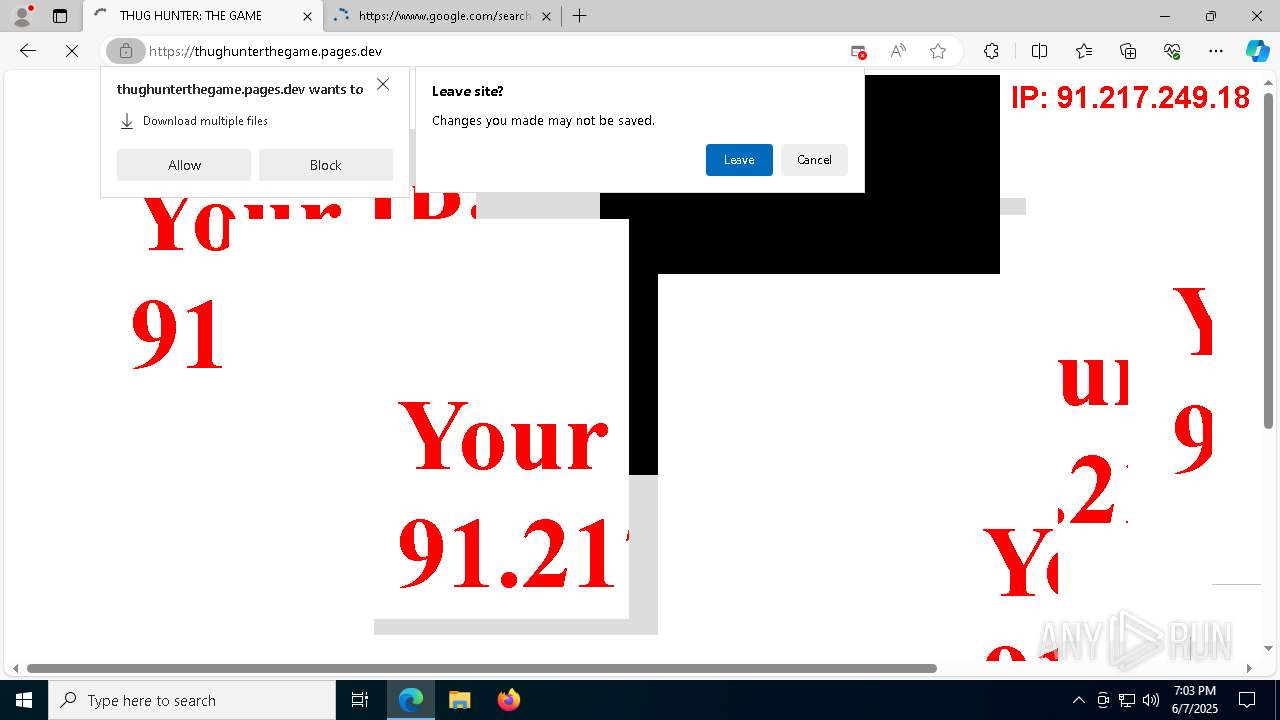1280x720 pixels.
Task: Open the volume control in tray
Action: pos(1151,700)
